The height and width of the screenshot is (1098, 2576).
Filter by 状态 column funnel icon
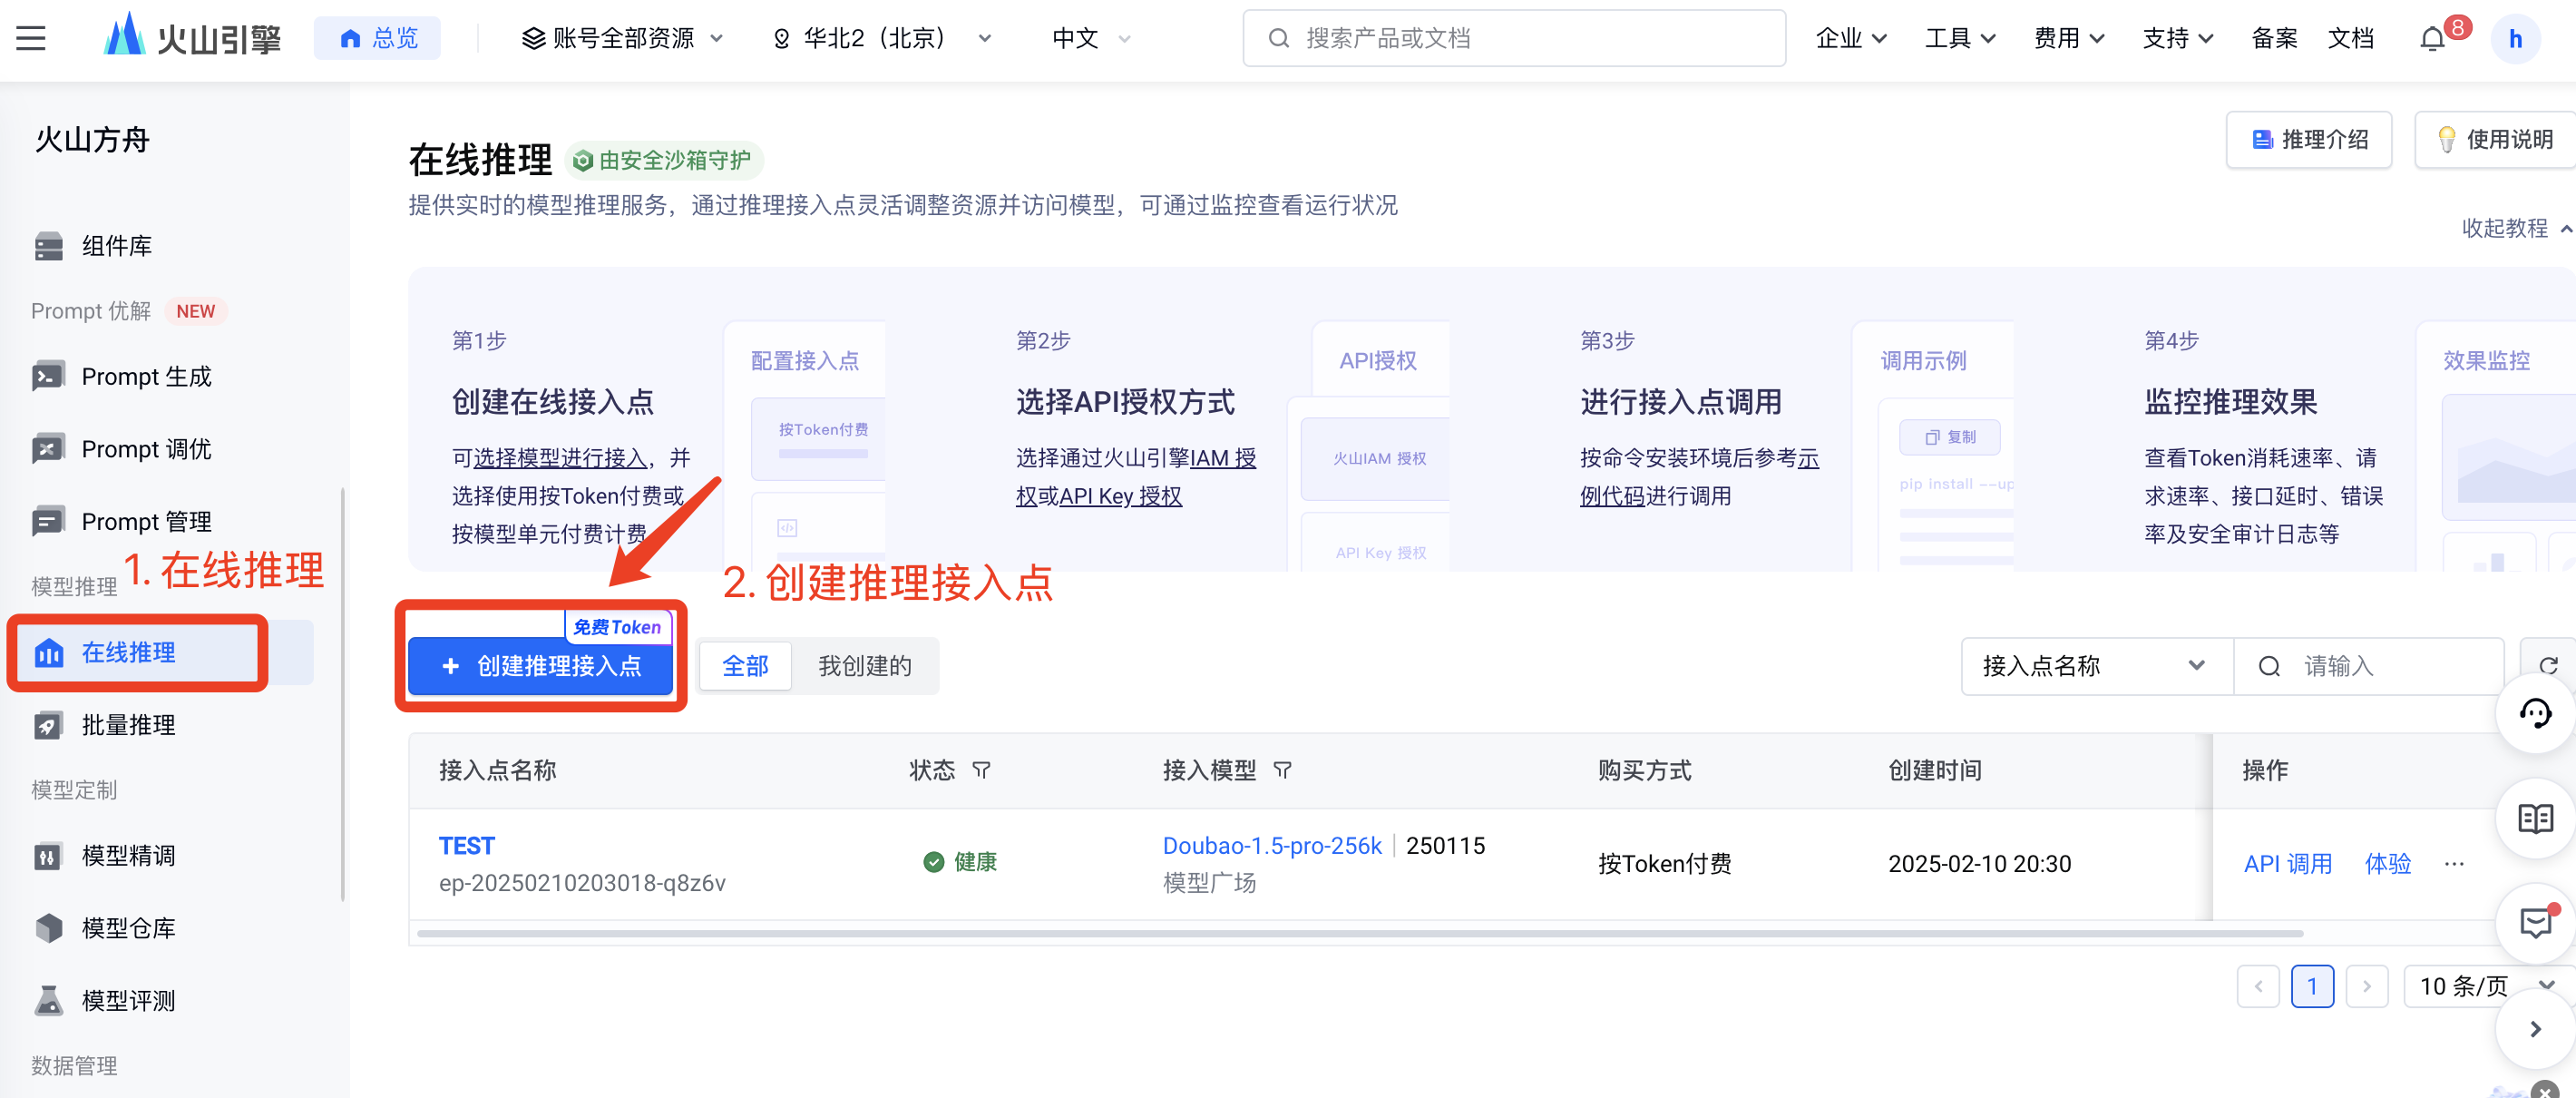[981, 770]
